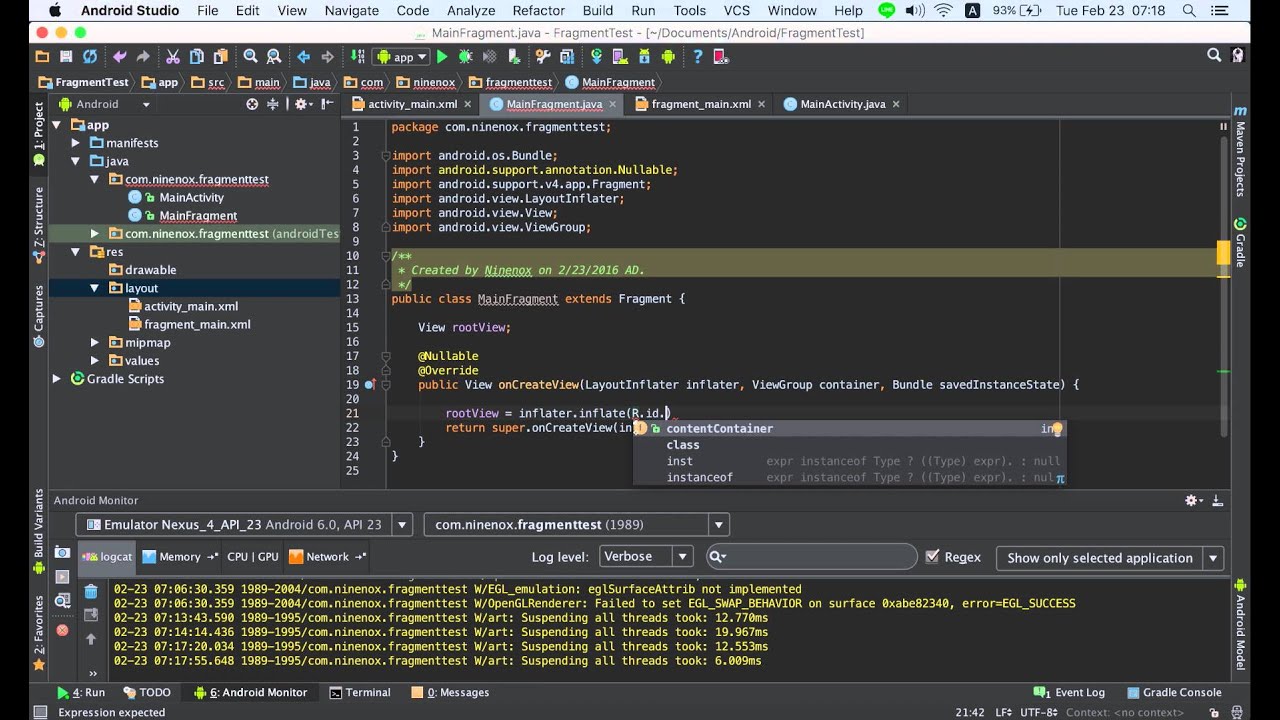This screenshot has height=720, width=1280.
Task: Toggle breakpoint at line 19 gutter
Action: click(370, 384)
